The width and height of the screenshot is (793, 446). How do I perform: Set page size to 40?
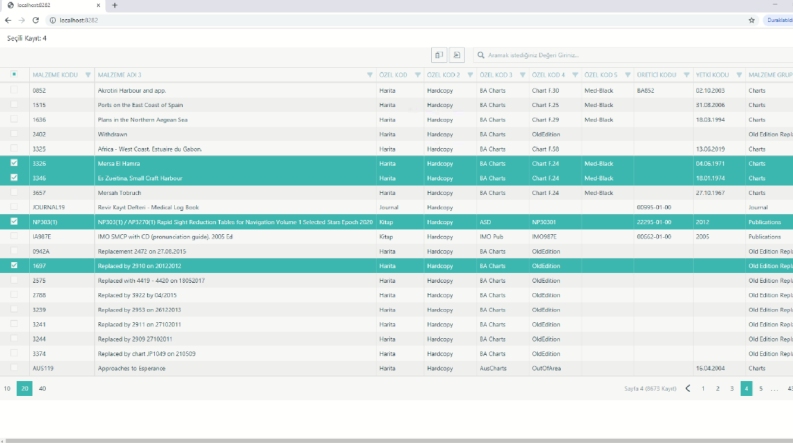pyautogui.click(x=42, y=388)
